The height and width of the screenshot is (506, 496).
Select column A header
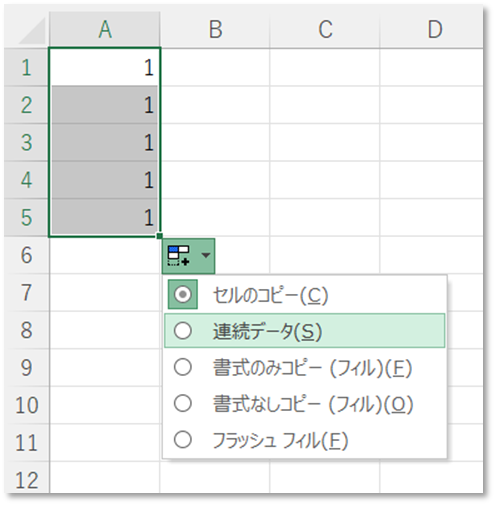tap(105, 29)
